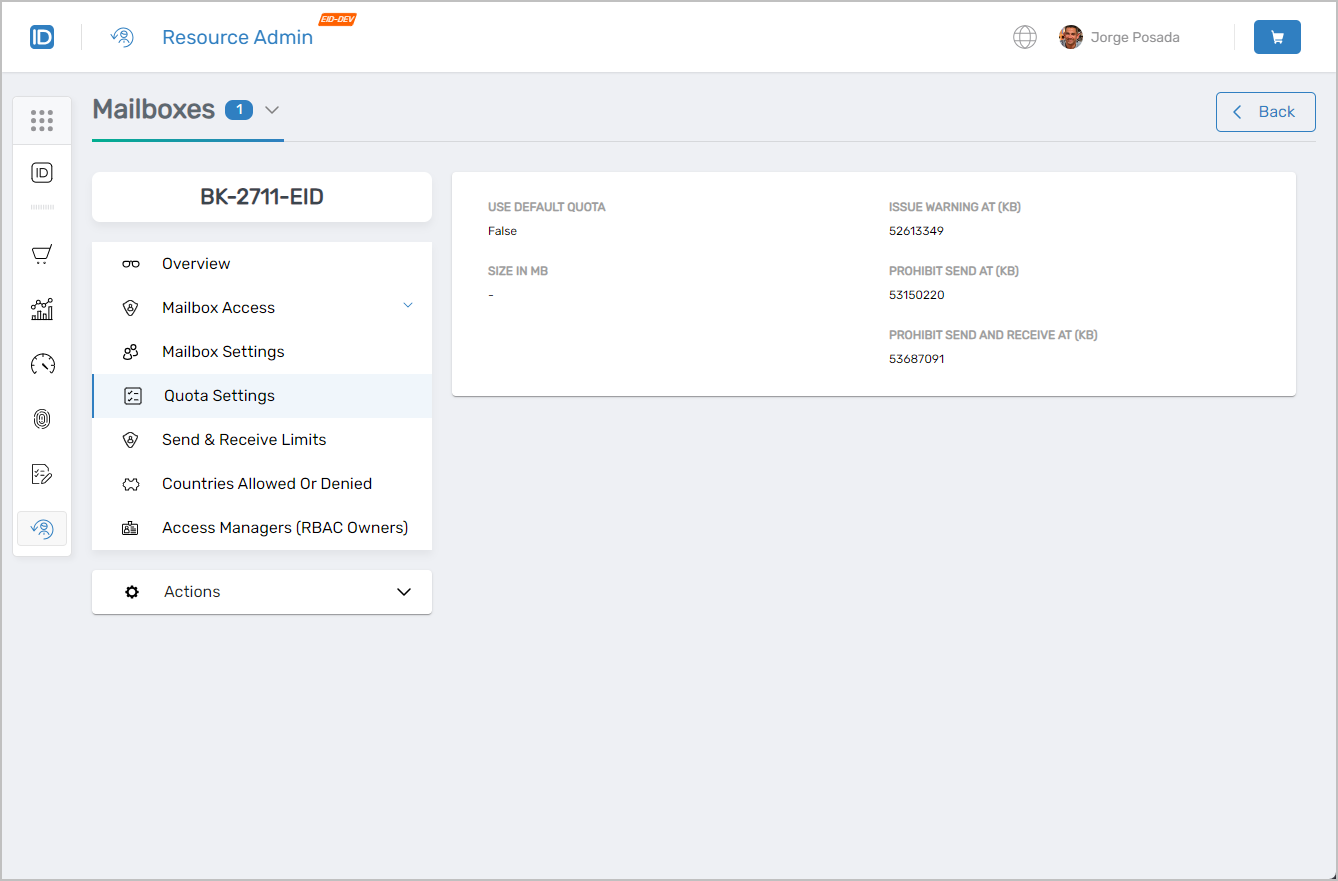1338x881 pixels.
Task: Switch to Mailbox Settings
Action: click(x=223, y=351)
